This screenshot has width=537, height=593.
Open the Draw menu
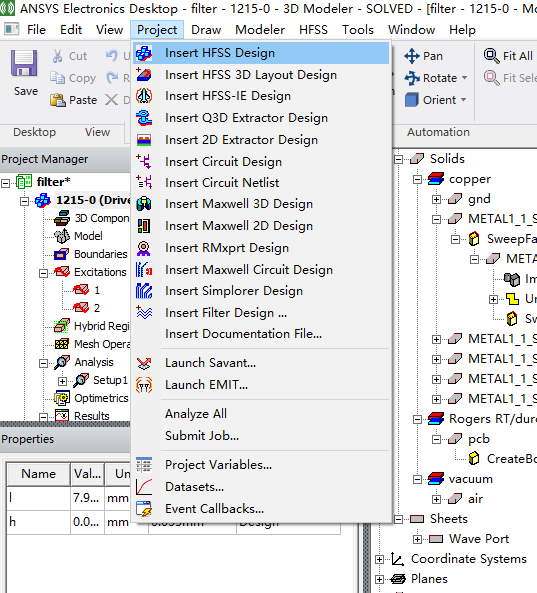(206, 29)
